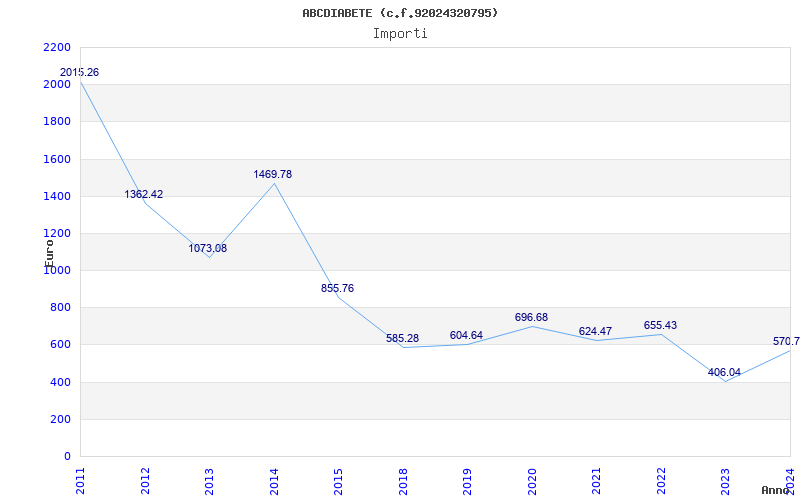
Task: Click the 2000 y-axis tick label
Action: coord(57,85)
